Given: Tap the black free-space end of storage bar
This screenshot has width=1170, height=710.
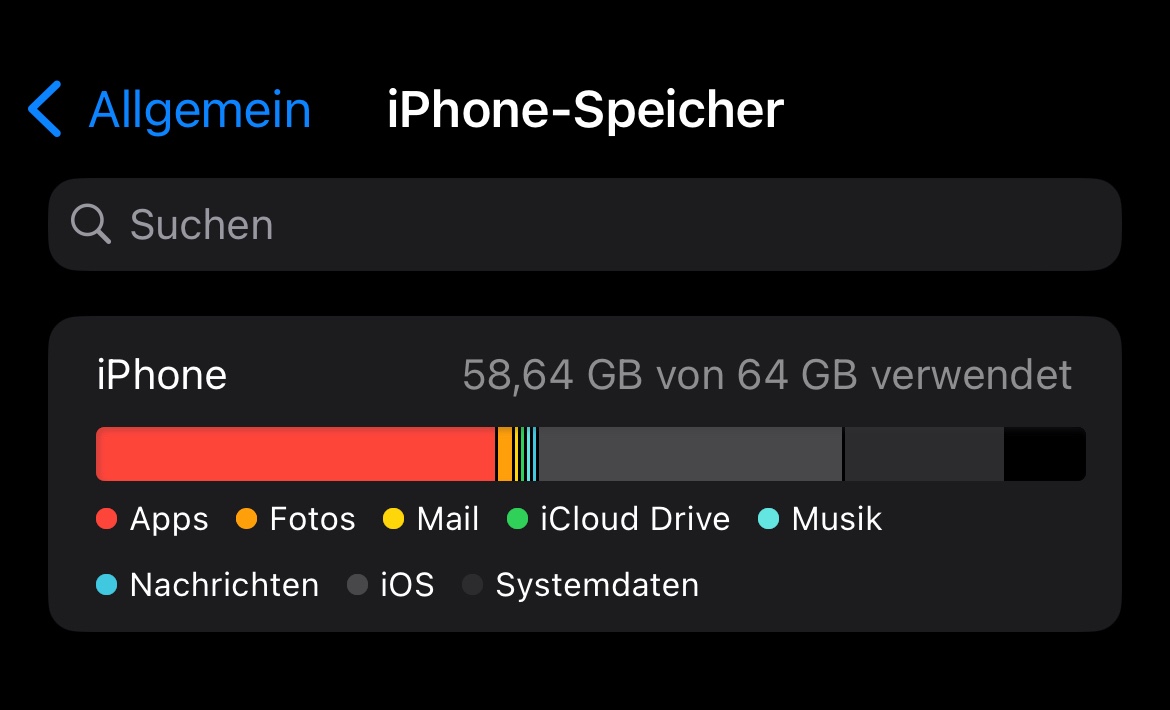Looking at the screenshot, I should 1044,454.
